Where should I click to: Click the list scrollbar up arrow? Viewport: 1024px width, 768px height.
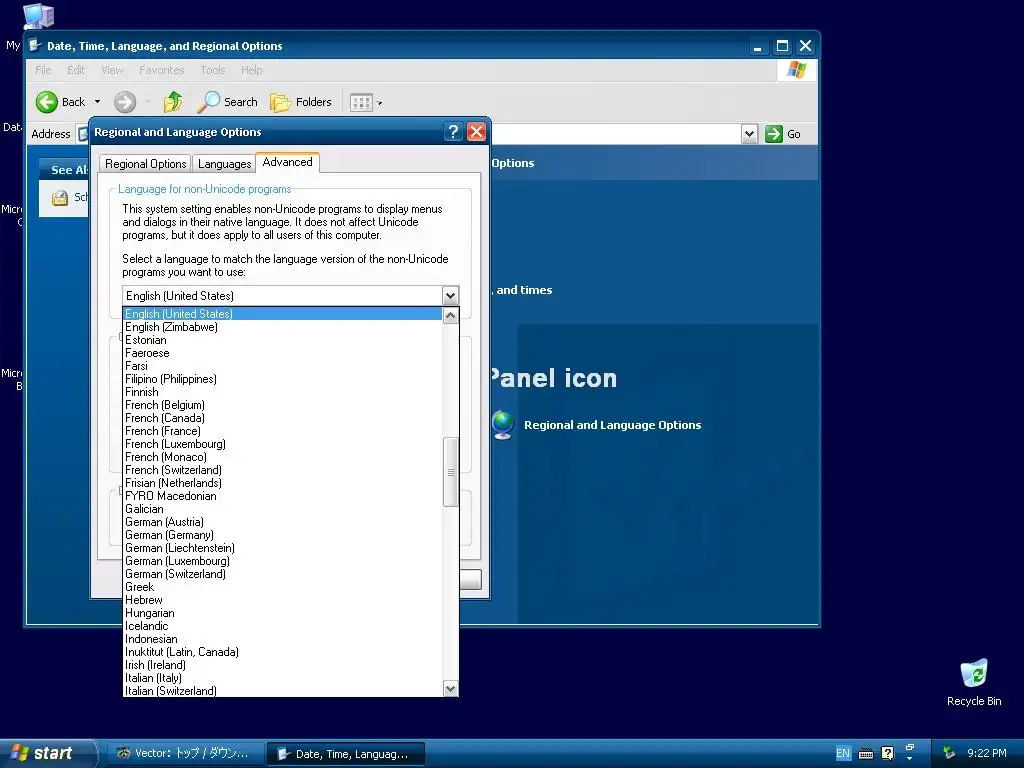pos(451,316)
